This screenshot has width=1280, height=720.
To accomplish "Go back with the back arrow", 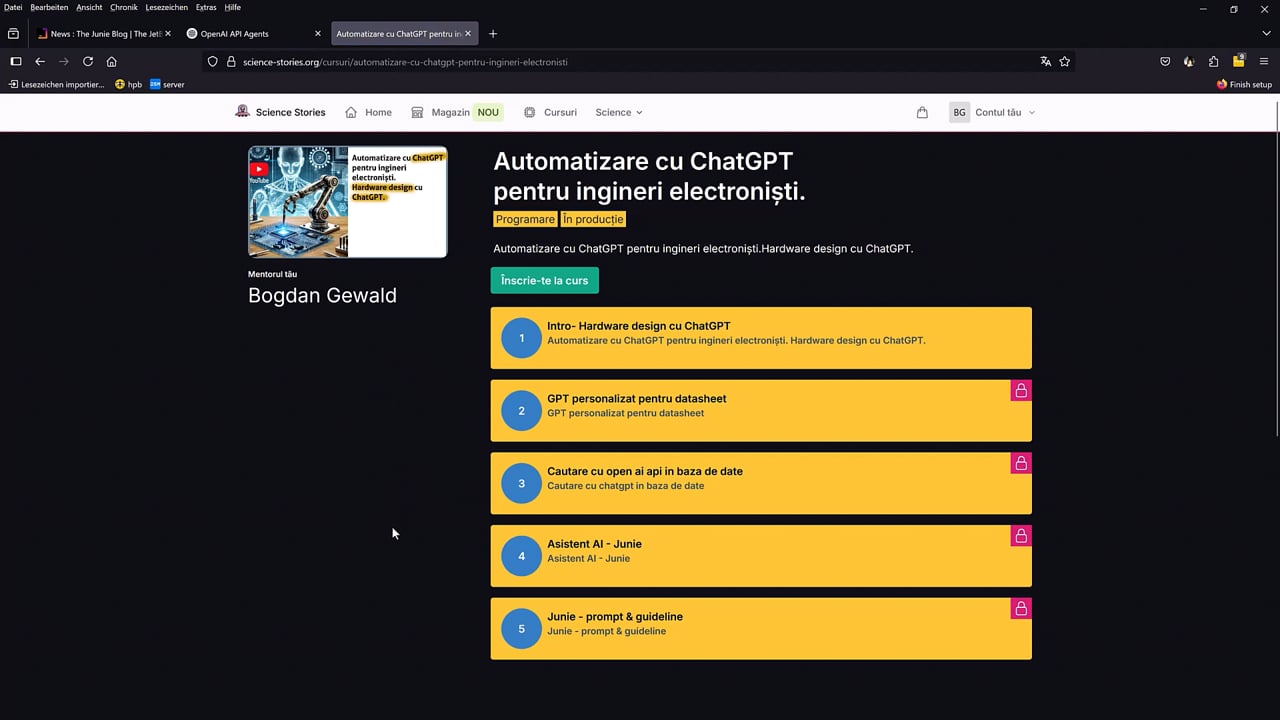I will [40, 61].
